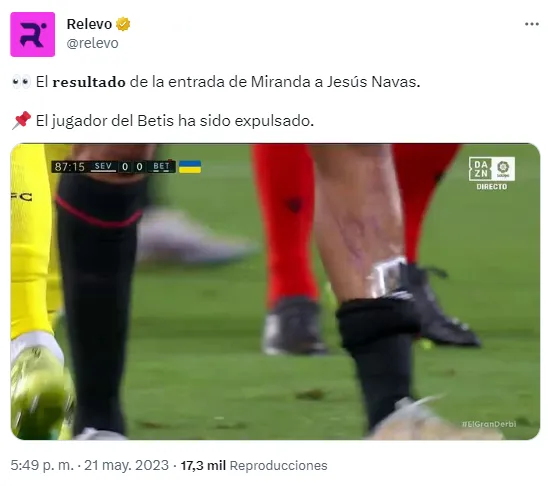551x486 pixels.
Task: Open the @relevo handle link
Action: pyautogui.click(x=92, y=43)
